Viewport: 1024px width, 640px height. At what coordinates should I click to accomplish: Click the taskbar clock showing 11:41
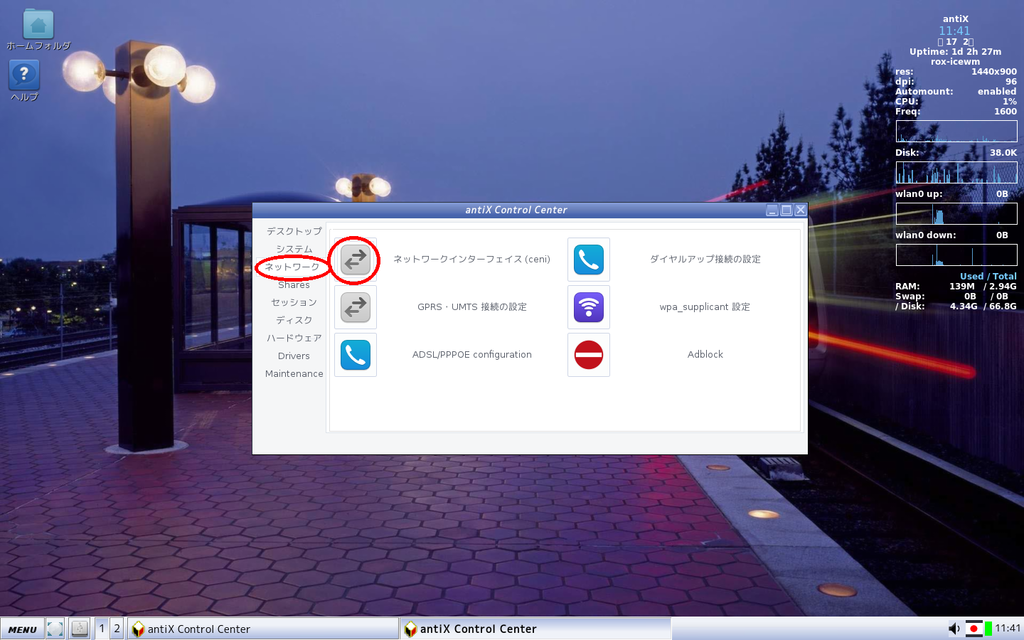(1008, 628)
